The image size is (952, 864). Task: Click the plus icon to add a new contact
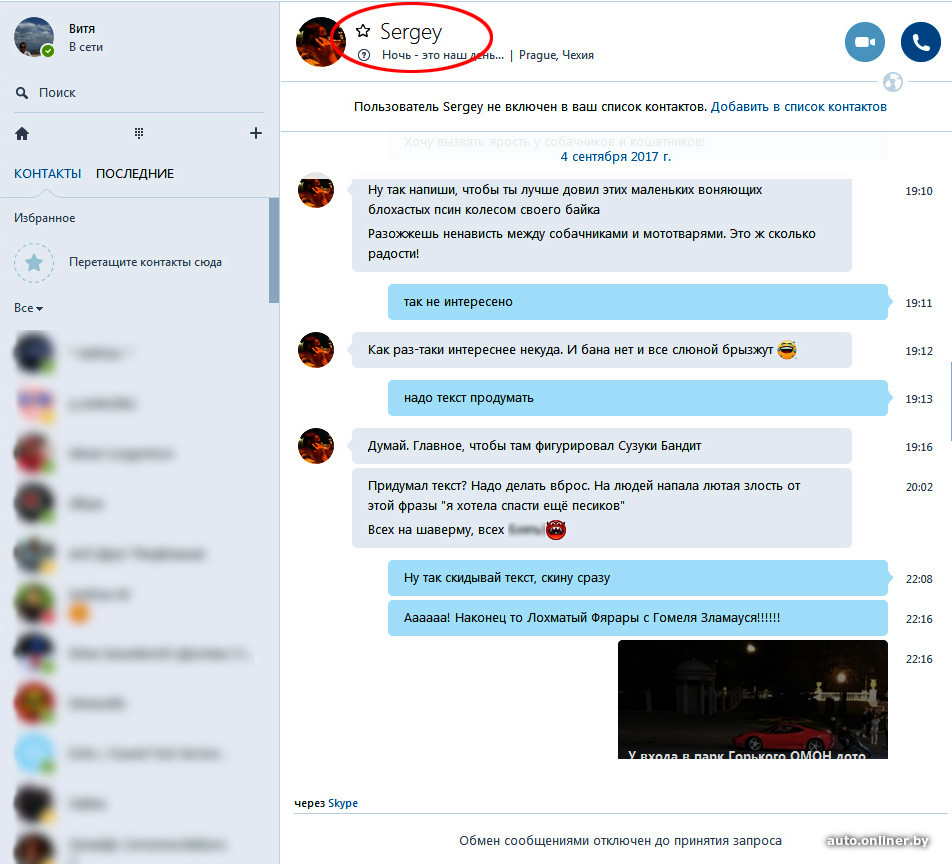click(x=256, y=133)
